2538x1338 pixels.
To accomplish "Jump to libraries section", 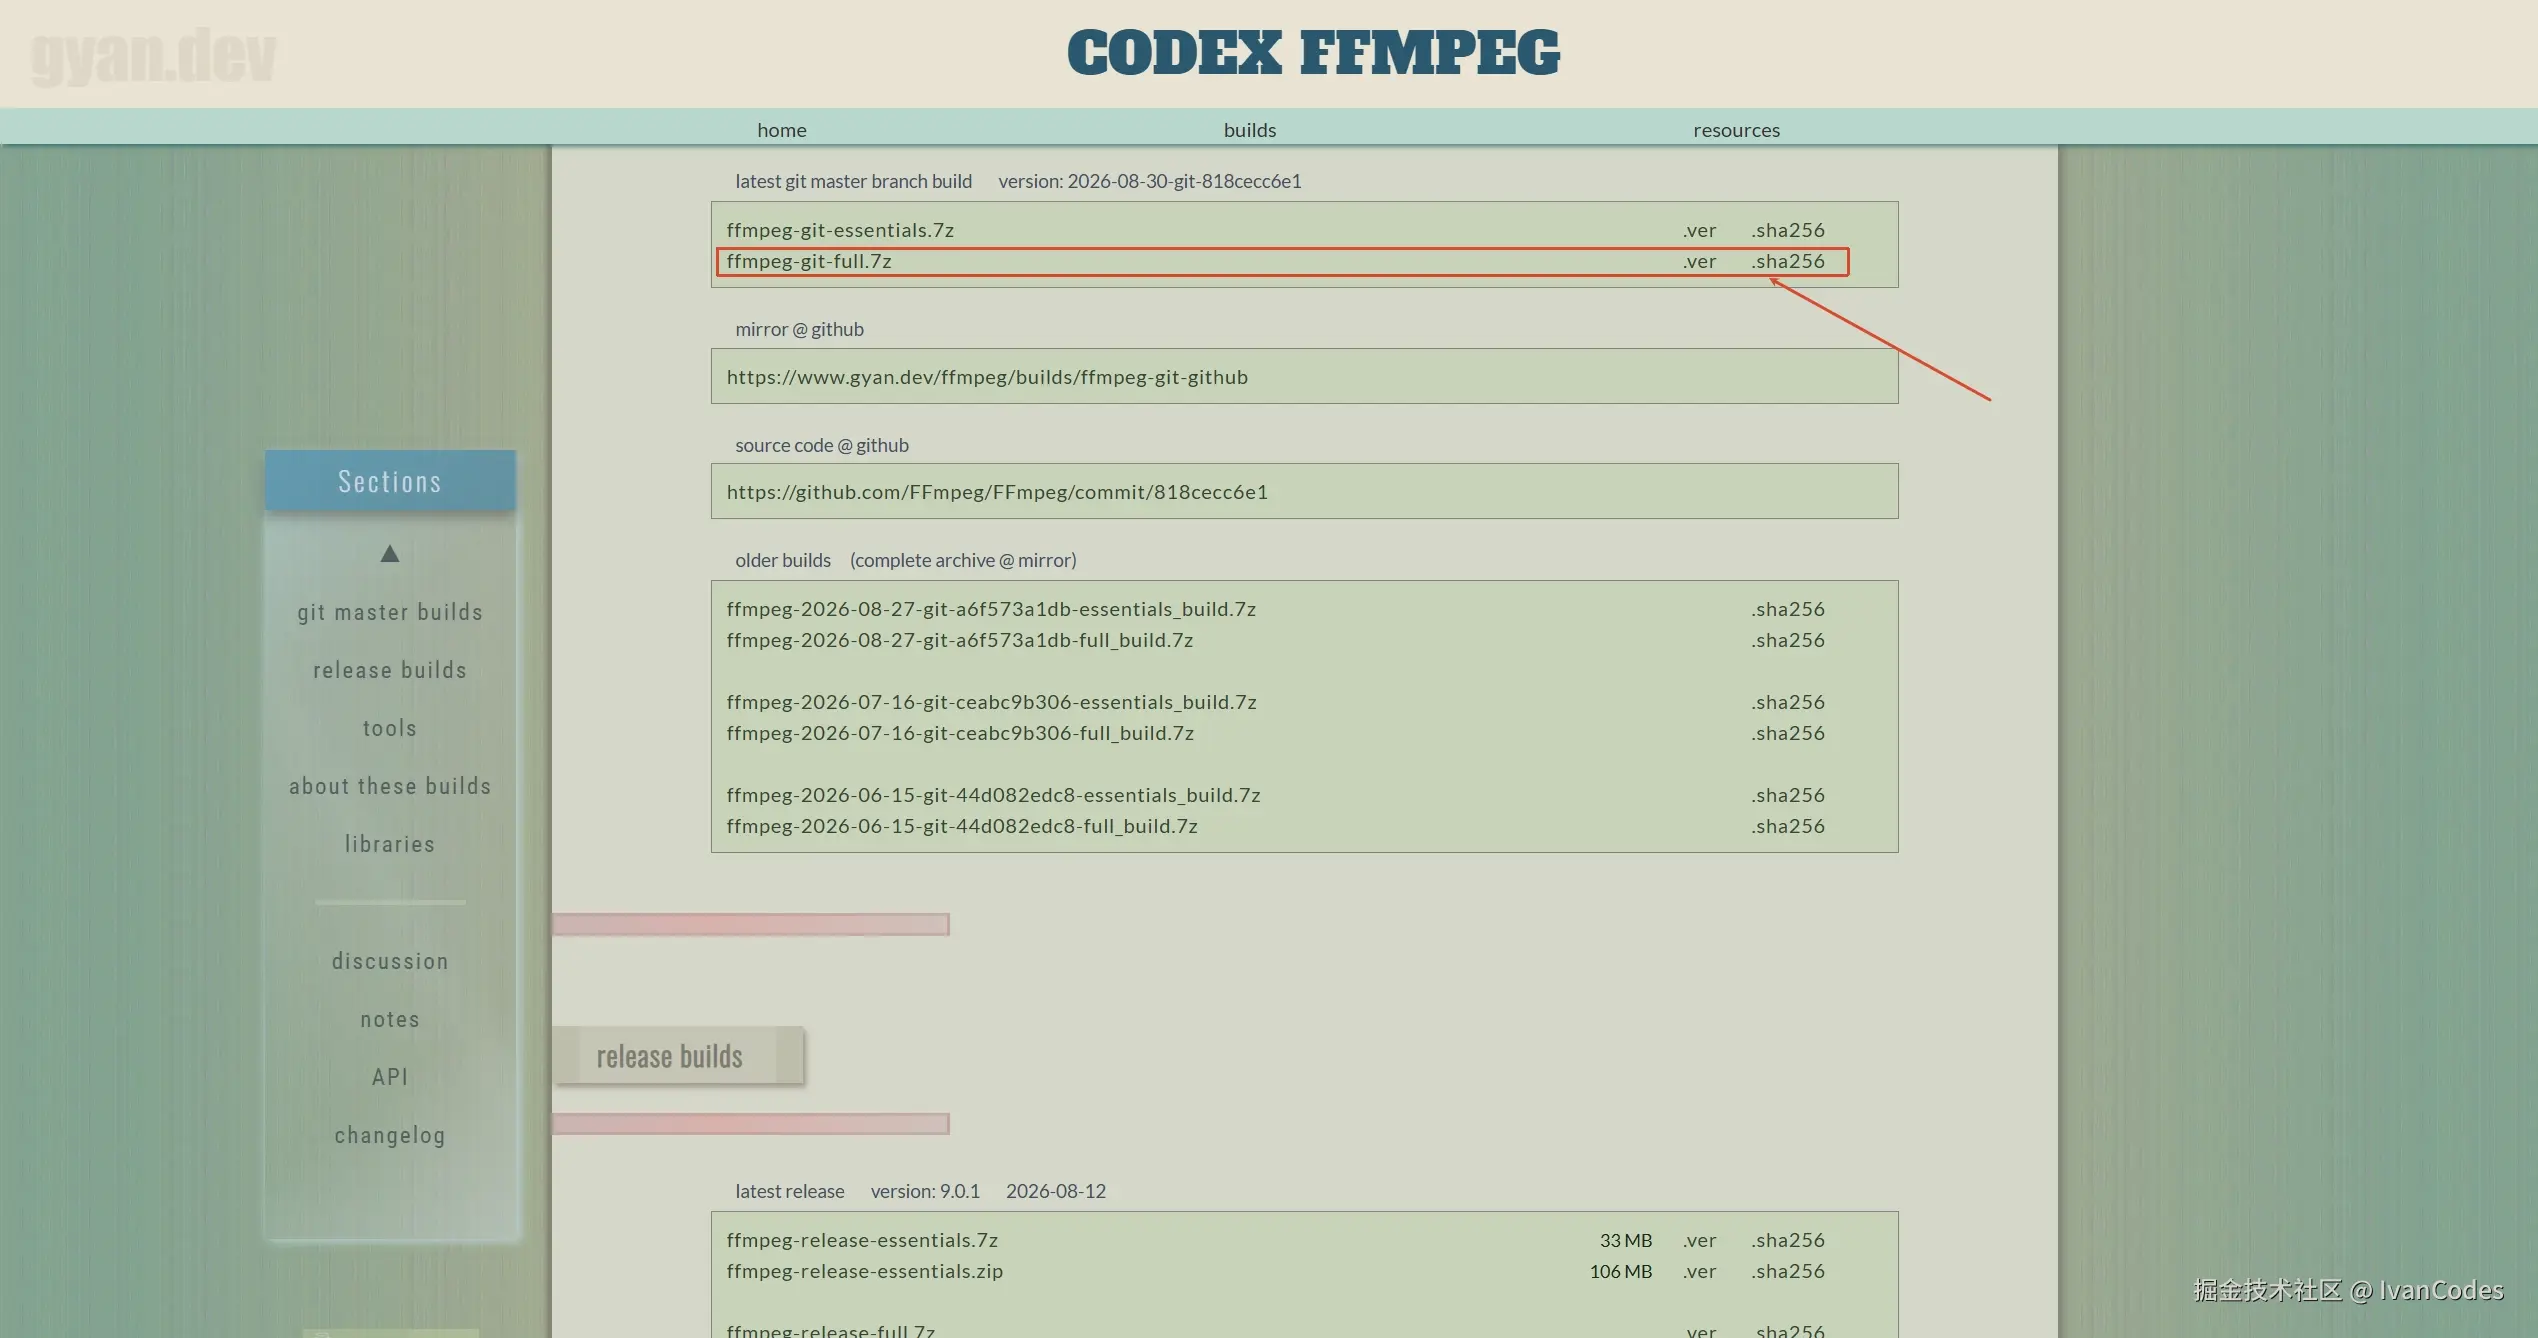I will click(390, 844).
